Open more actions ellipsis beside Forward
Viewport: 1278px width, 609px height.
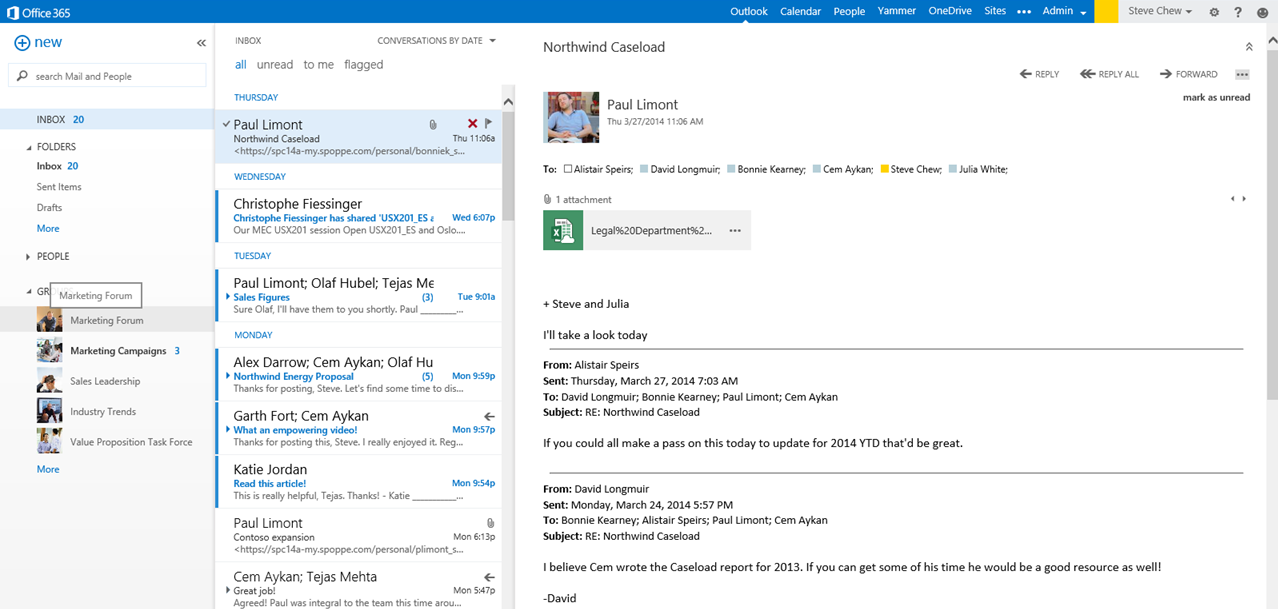coord(1242,74)
